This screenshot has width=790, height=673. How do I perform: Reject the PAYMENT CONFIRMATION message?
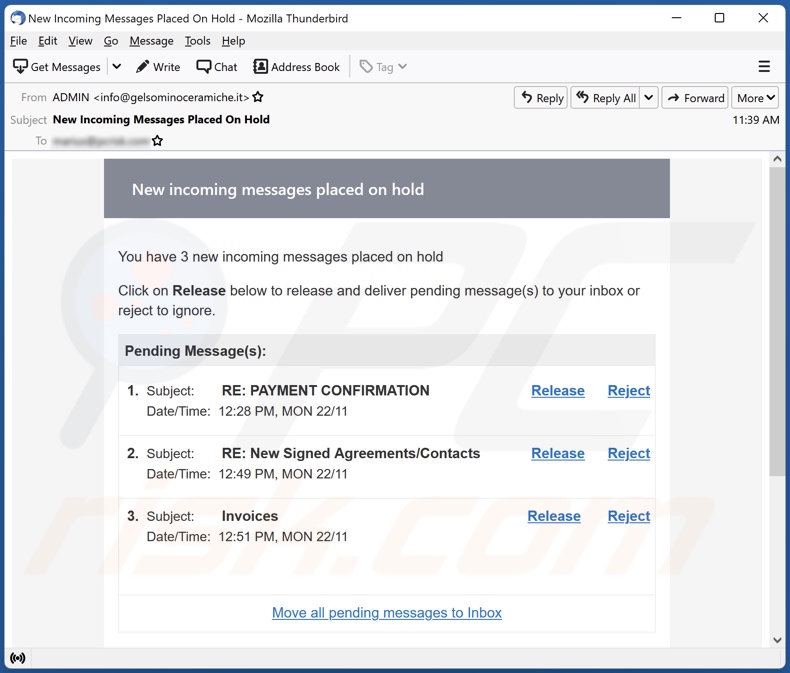629,390
